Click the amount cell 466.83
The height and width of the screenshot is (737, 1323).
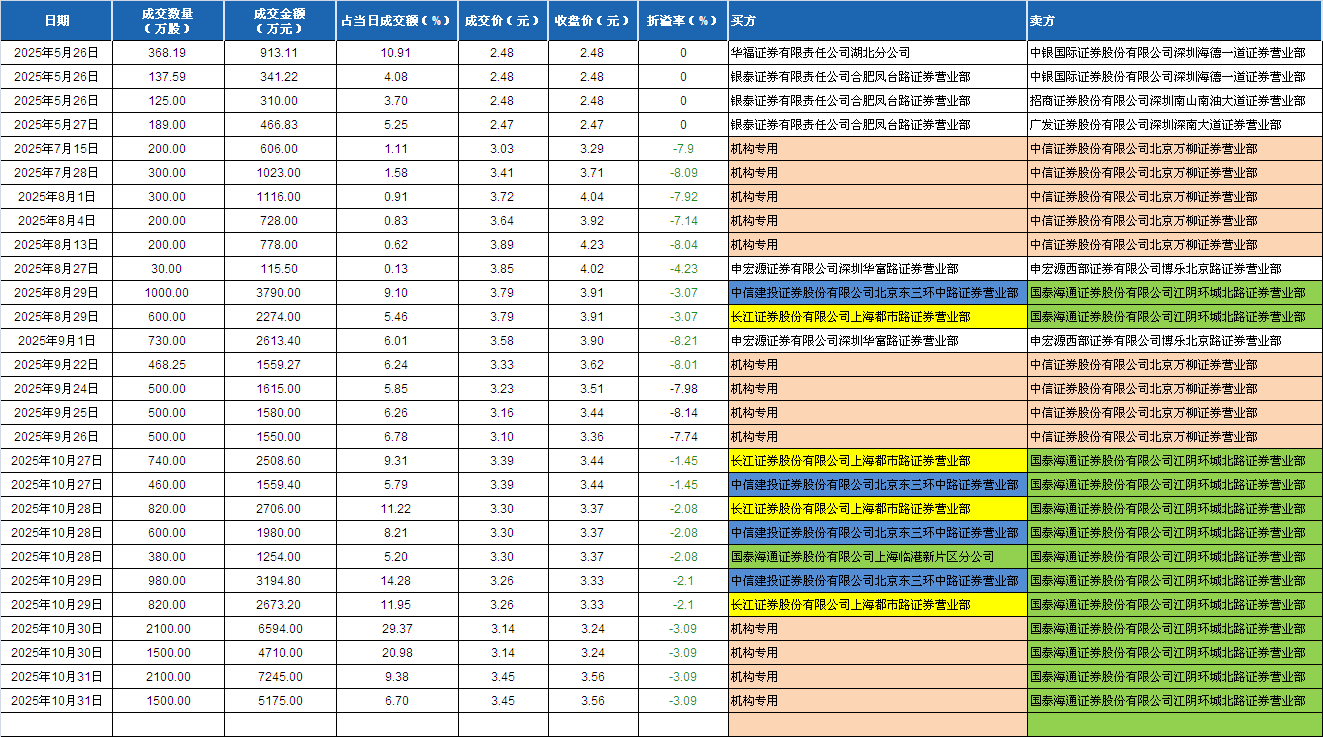coord(280,124)
